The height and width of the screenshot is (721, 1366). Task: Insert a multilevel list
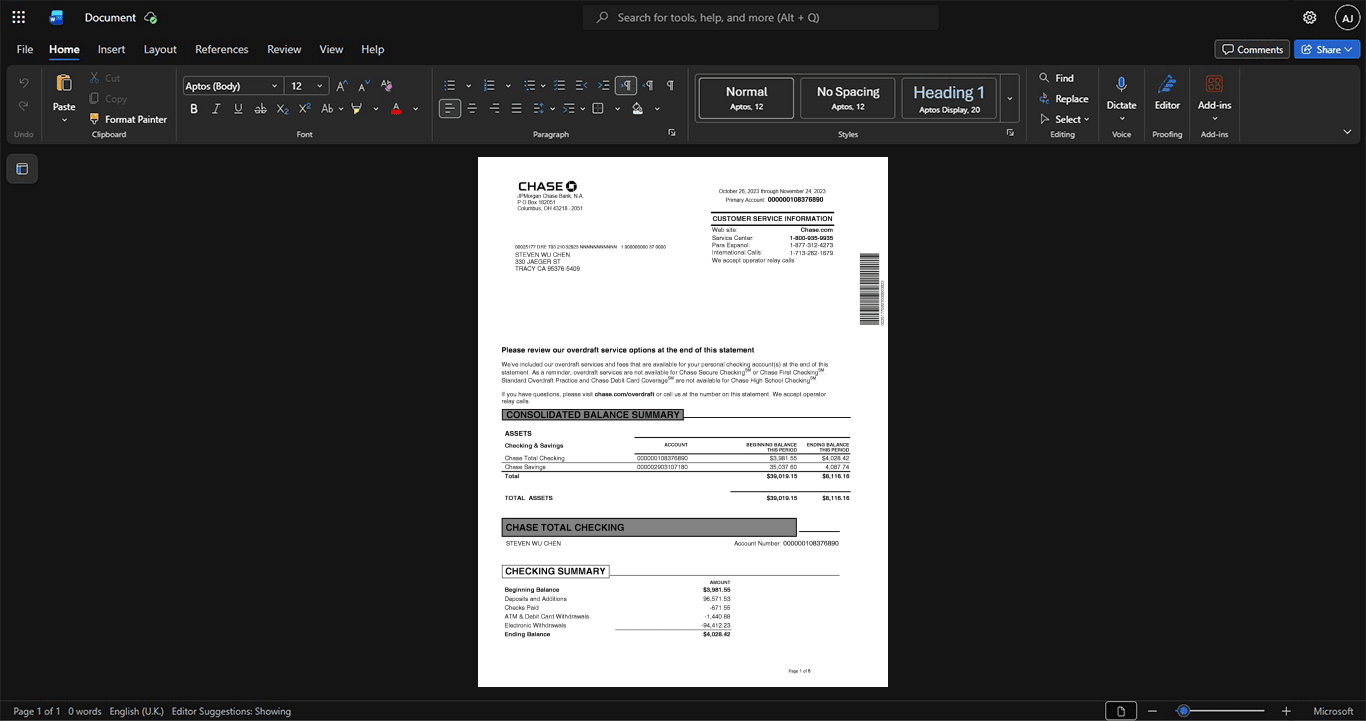(529, 86)
